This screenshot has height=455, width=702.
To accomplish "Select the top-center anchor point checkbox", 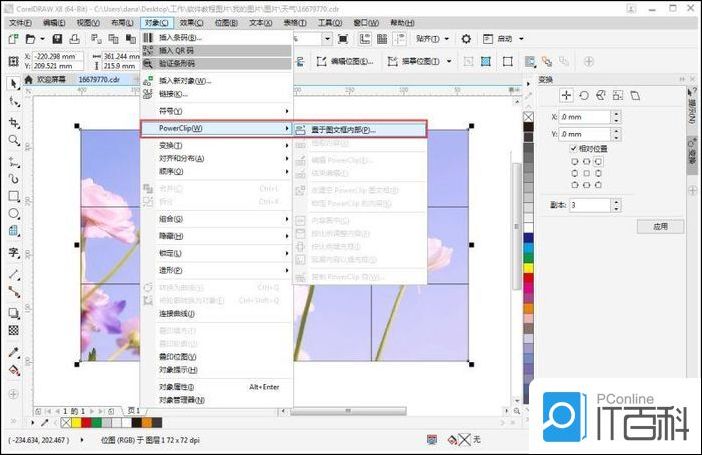I will pyautogui.click(x=586, y=161).
